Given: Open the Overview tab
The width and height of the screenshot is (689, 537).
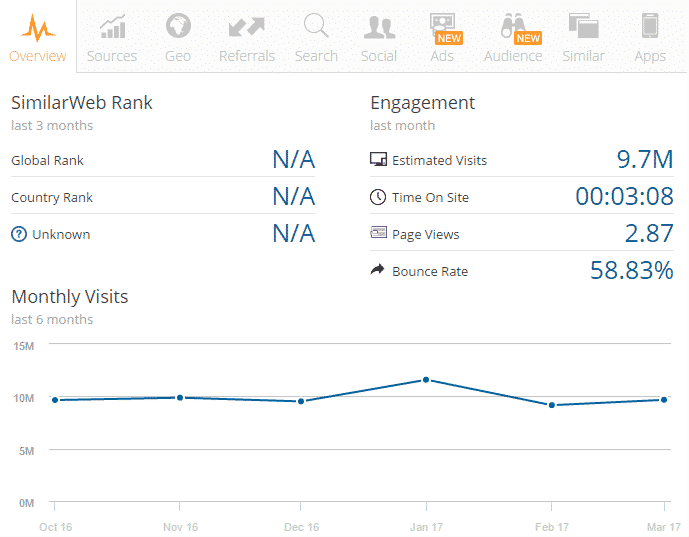Looking at the screenshot, I should 38,37.
